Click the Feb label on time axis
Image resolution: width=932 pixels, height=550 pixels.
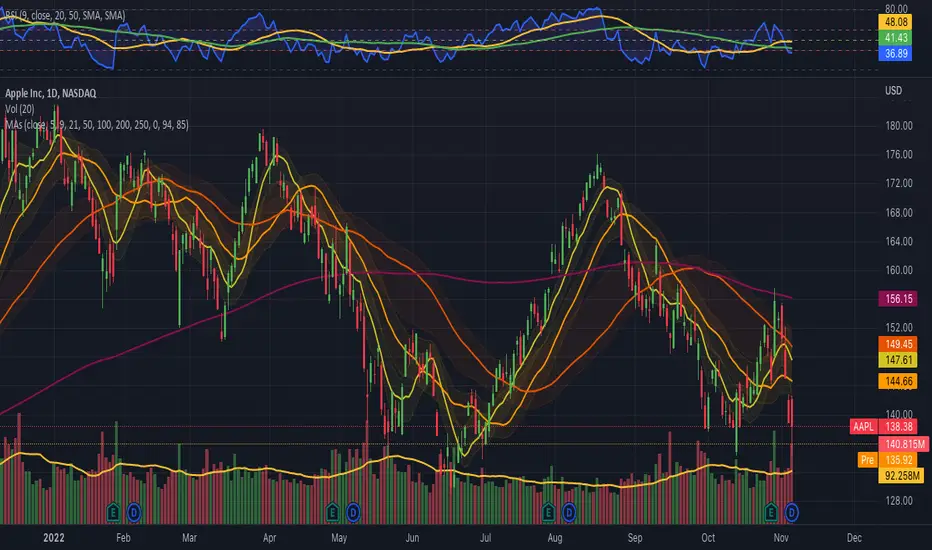pyautogui.click(x=123, y=538)
